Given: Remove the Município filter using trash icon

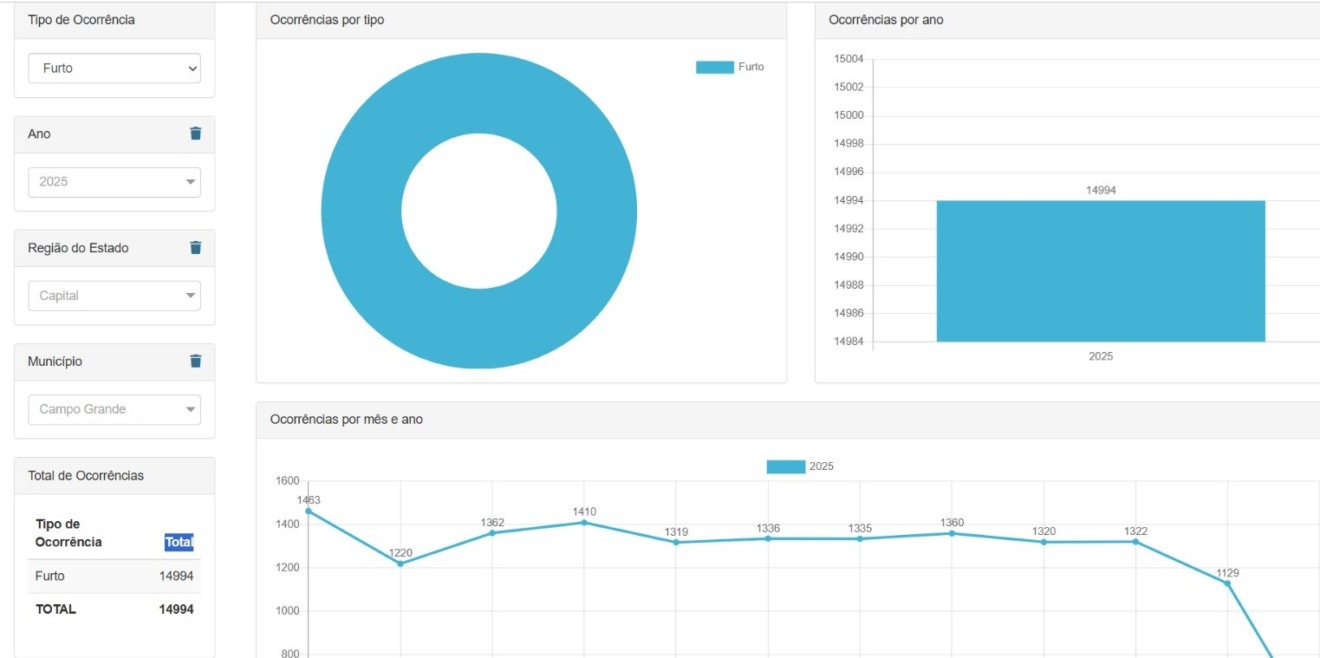Looking at the screenshot, I should point(195,361).
